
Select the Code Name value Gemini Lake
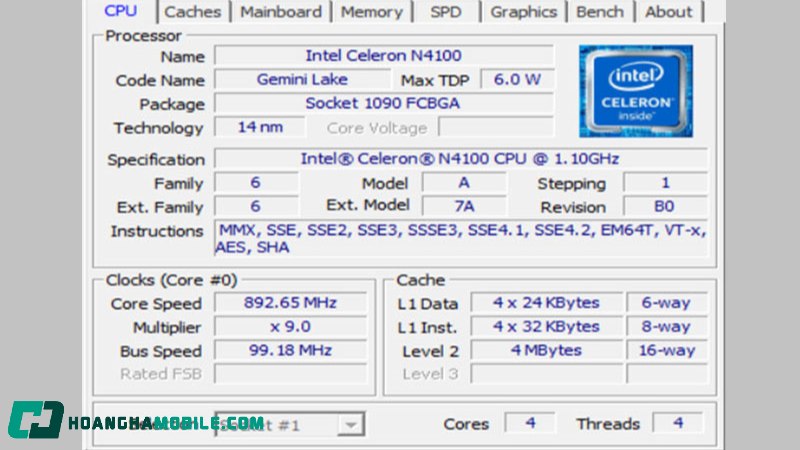click(x=303, y=80)
